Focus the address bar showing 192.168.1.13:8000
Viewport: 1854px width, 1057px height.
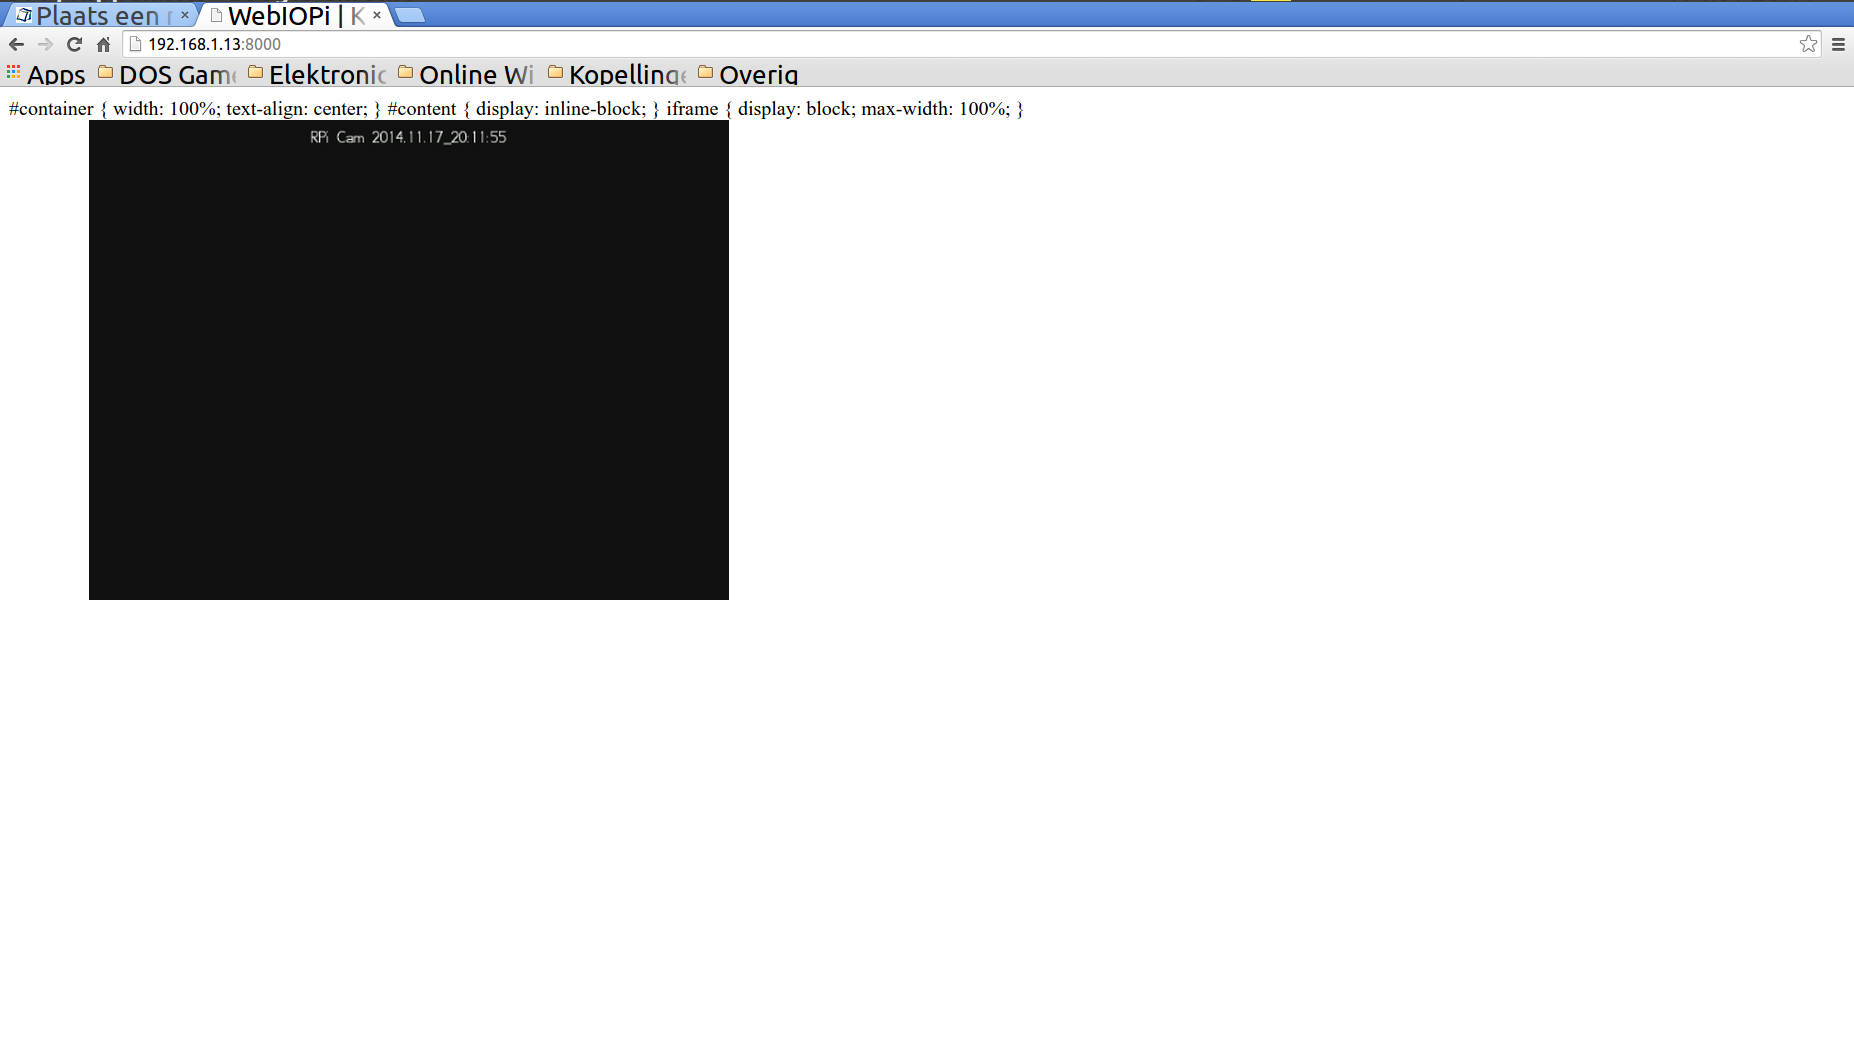[x=900, y=44]
